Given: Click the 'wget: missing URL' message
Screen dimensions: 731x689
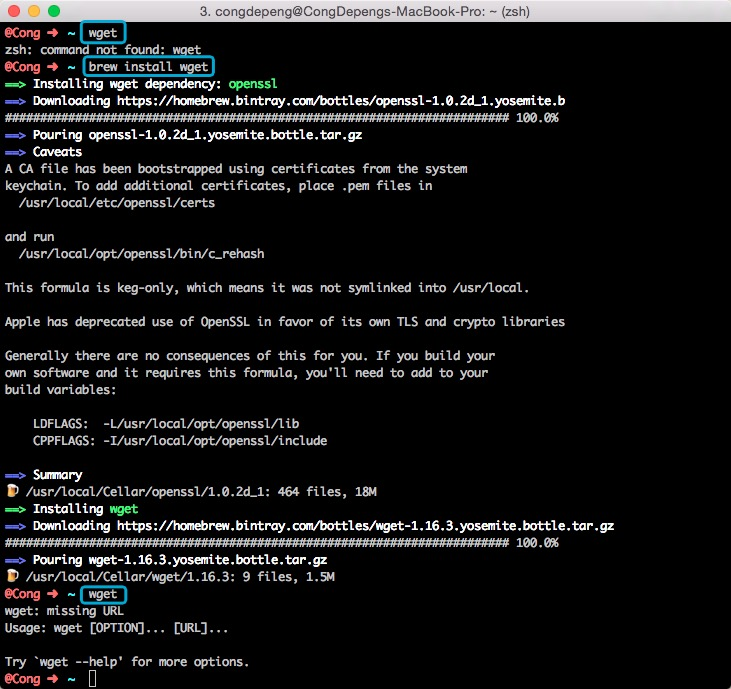Looking at the screenshot, I should click(x=64, y=611).
